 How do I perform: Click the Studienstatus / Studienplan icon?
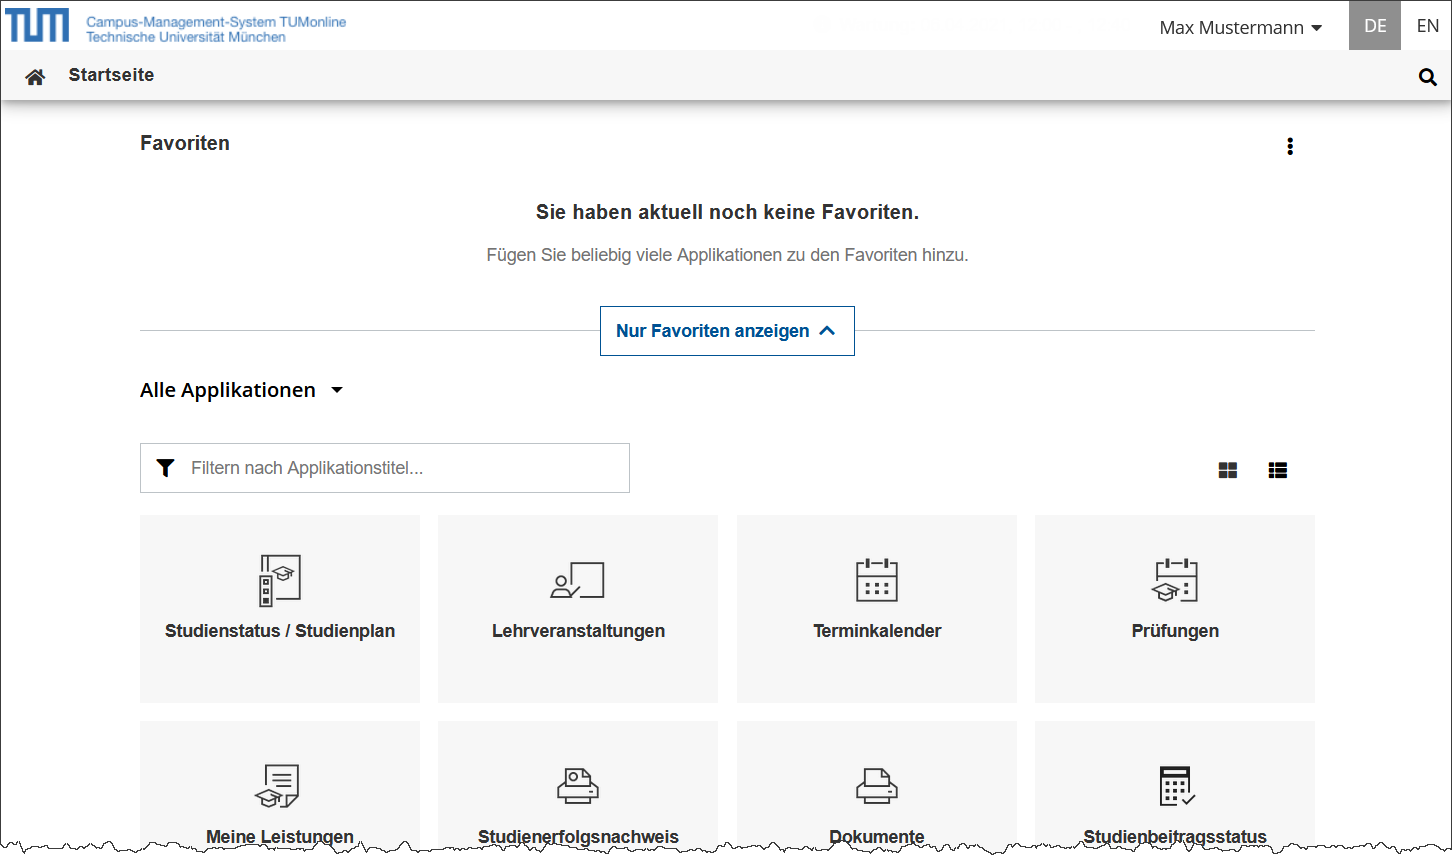pos(280,580)
